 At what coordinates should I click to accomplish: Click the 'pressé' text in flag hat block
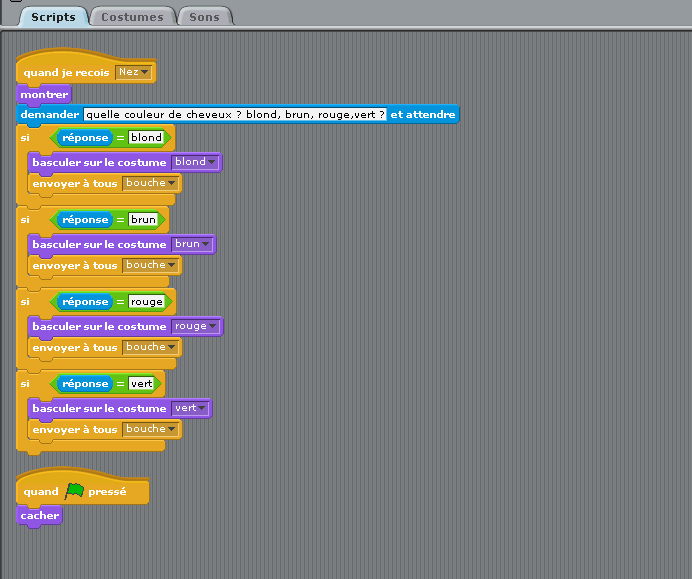pyautogui.click(x=107, y=492)
